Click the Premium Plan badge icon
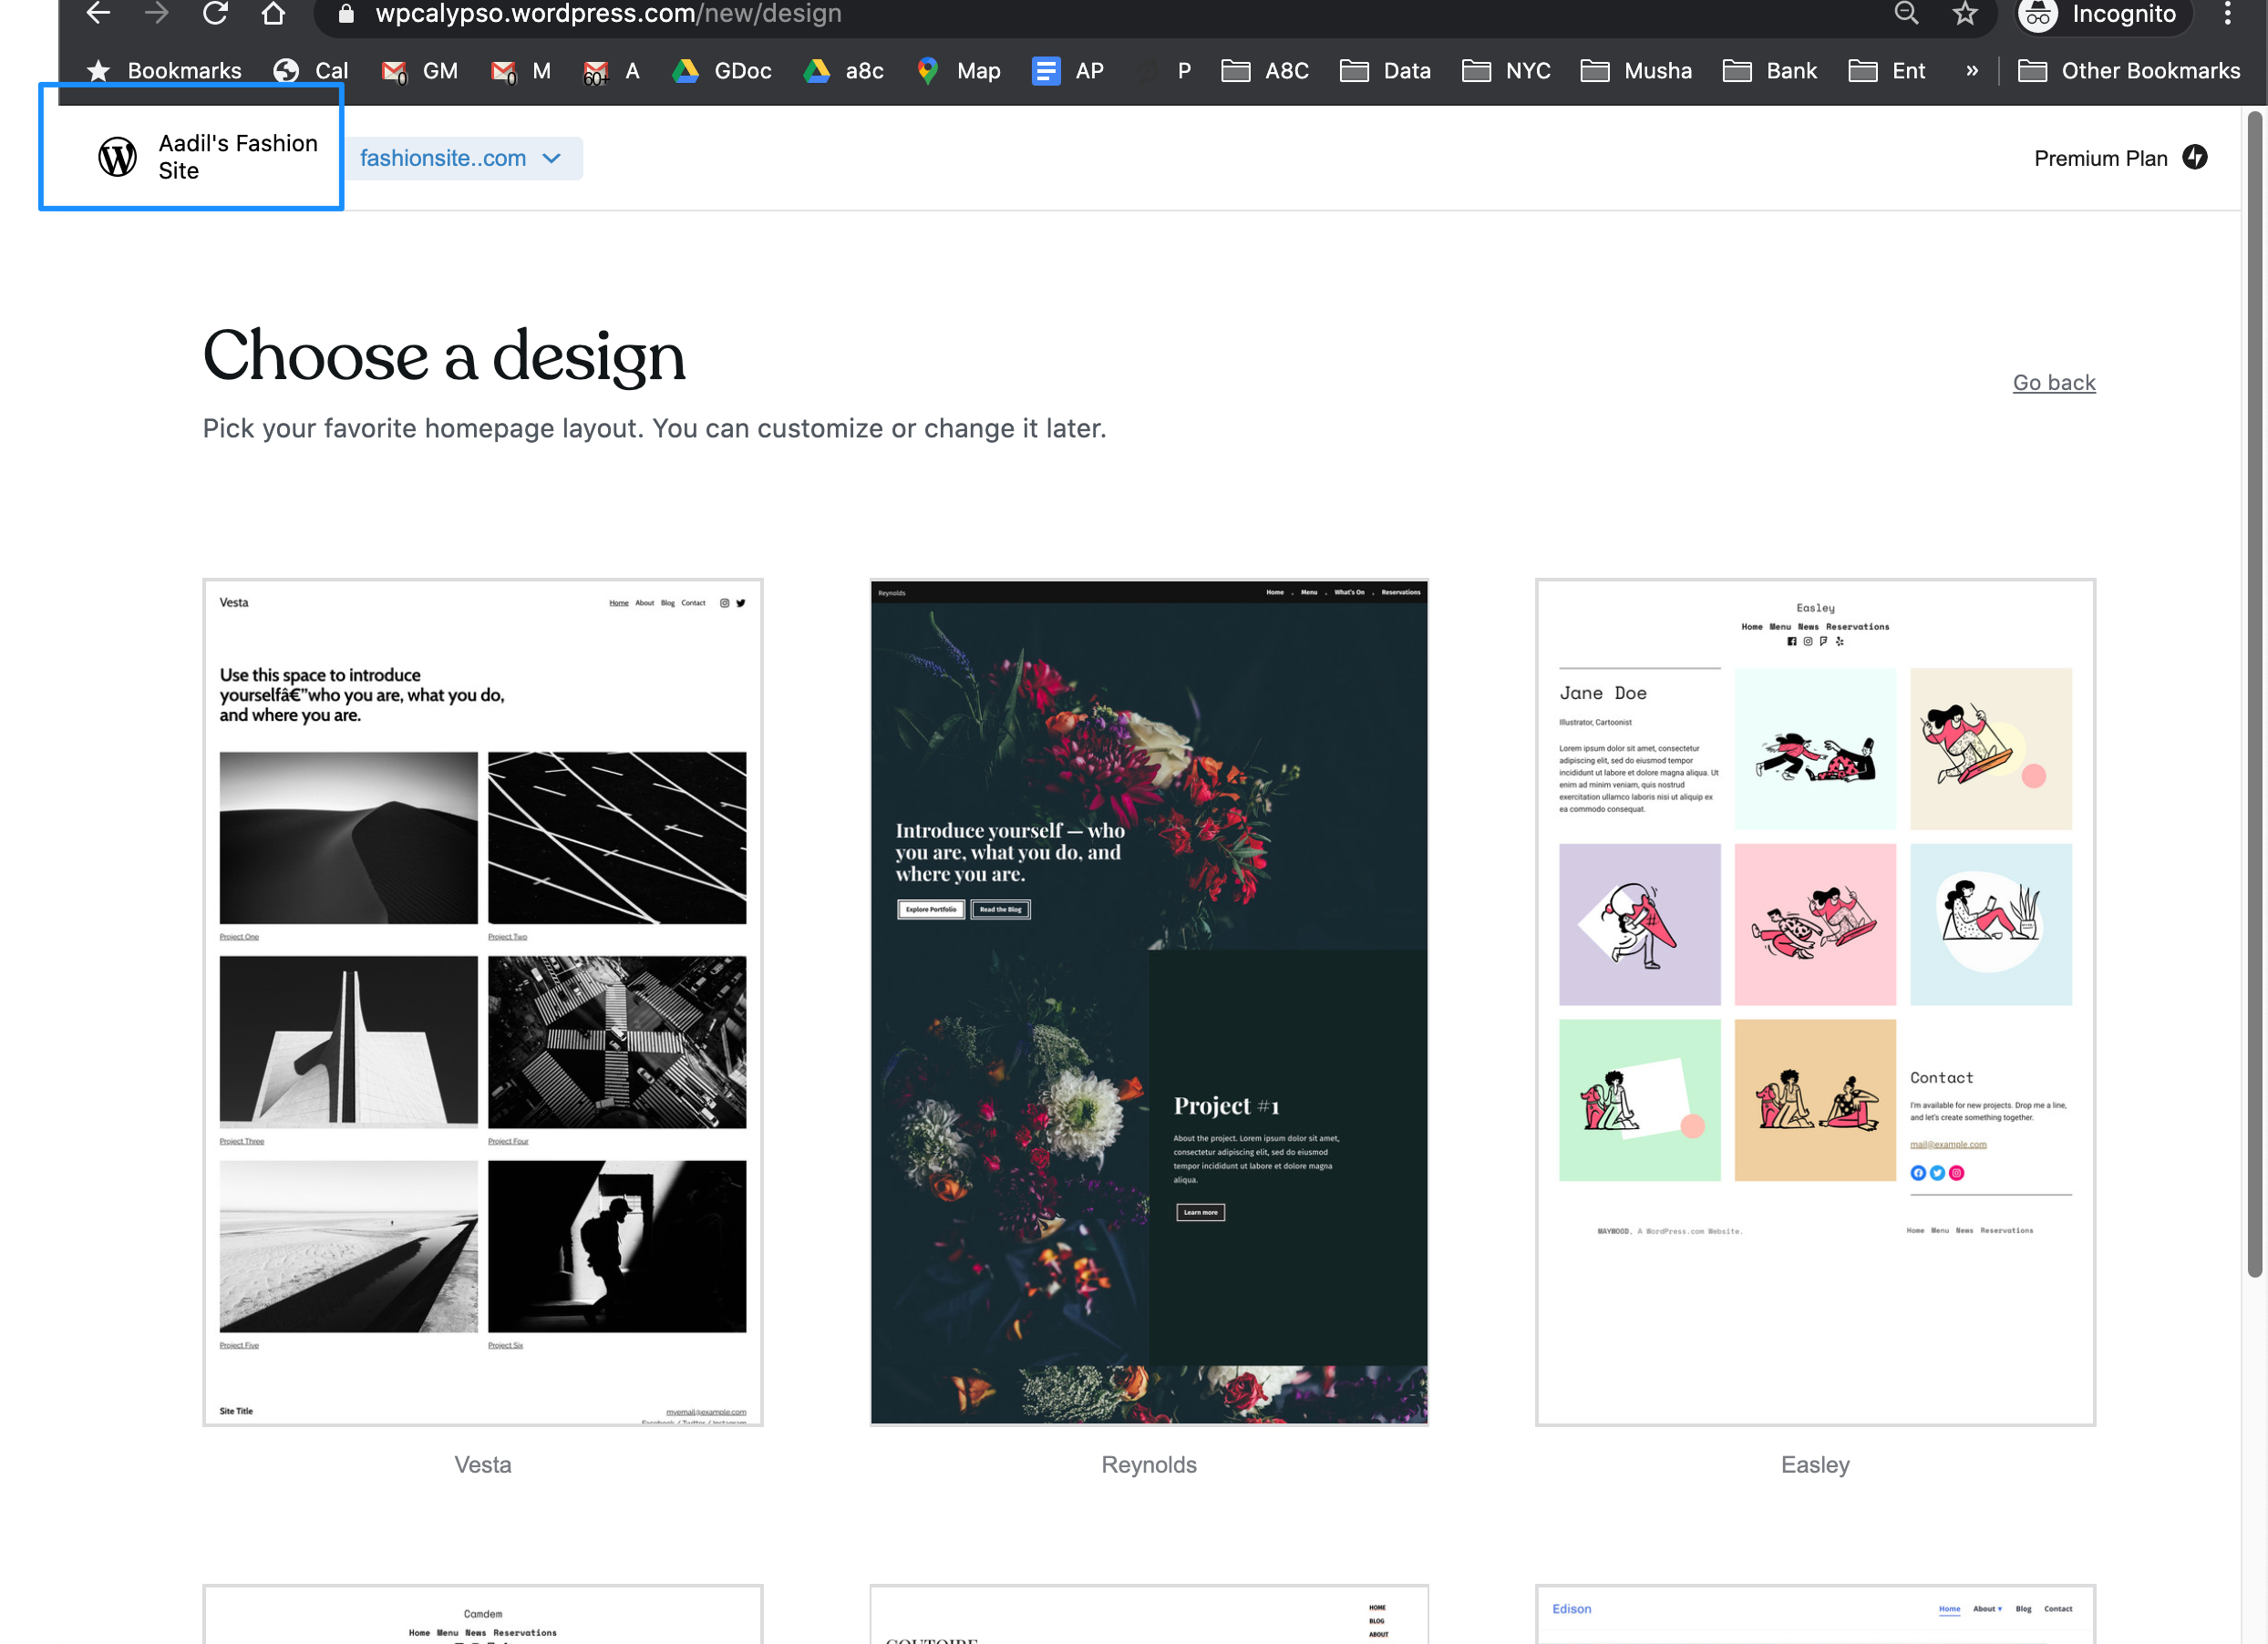 coord(2195,157)
